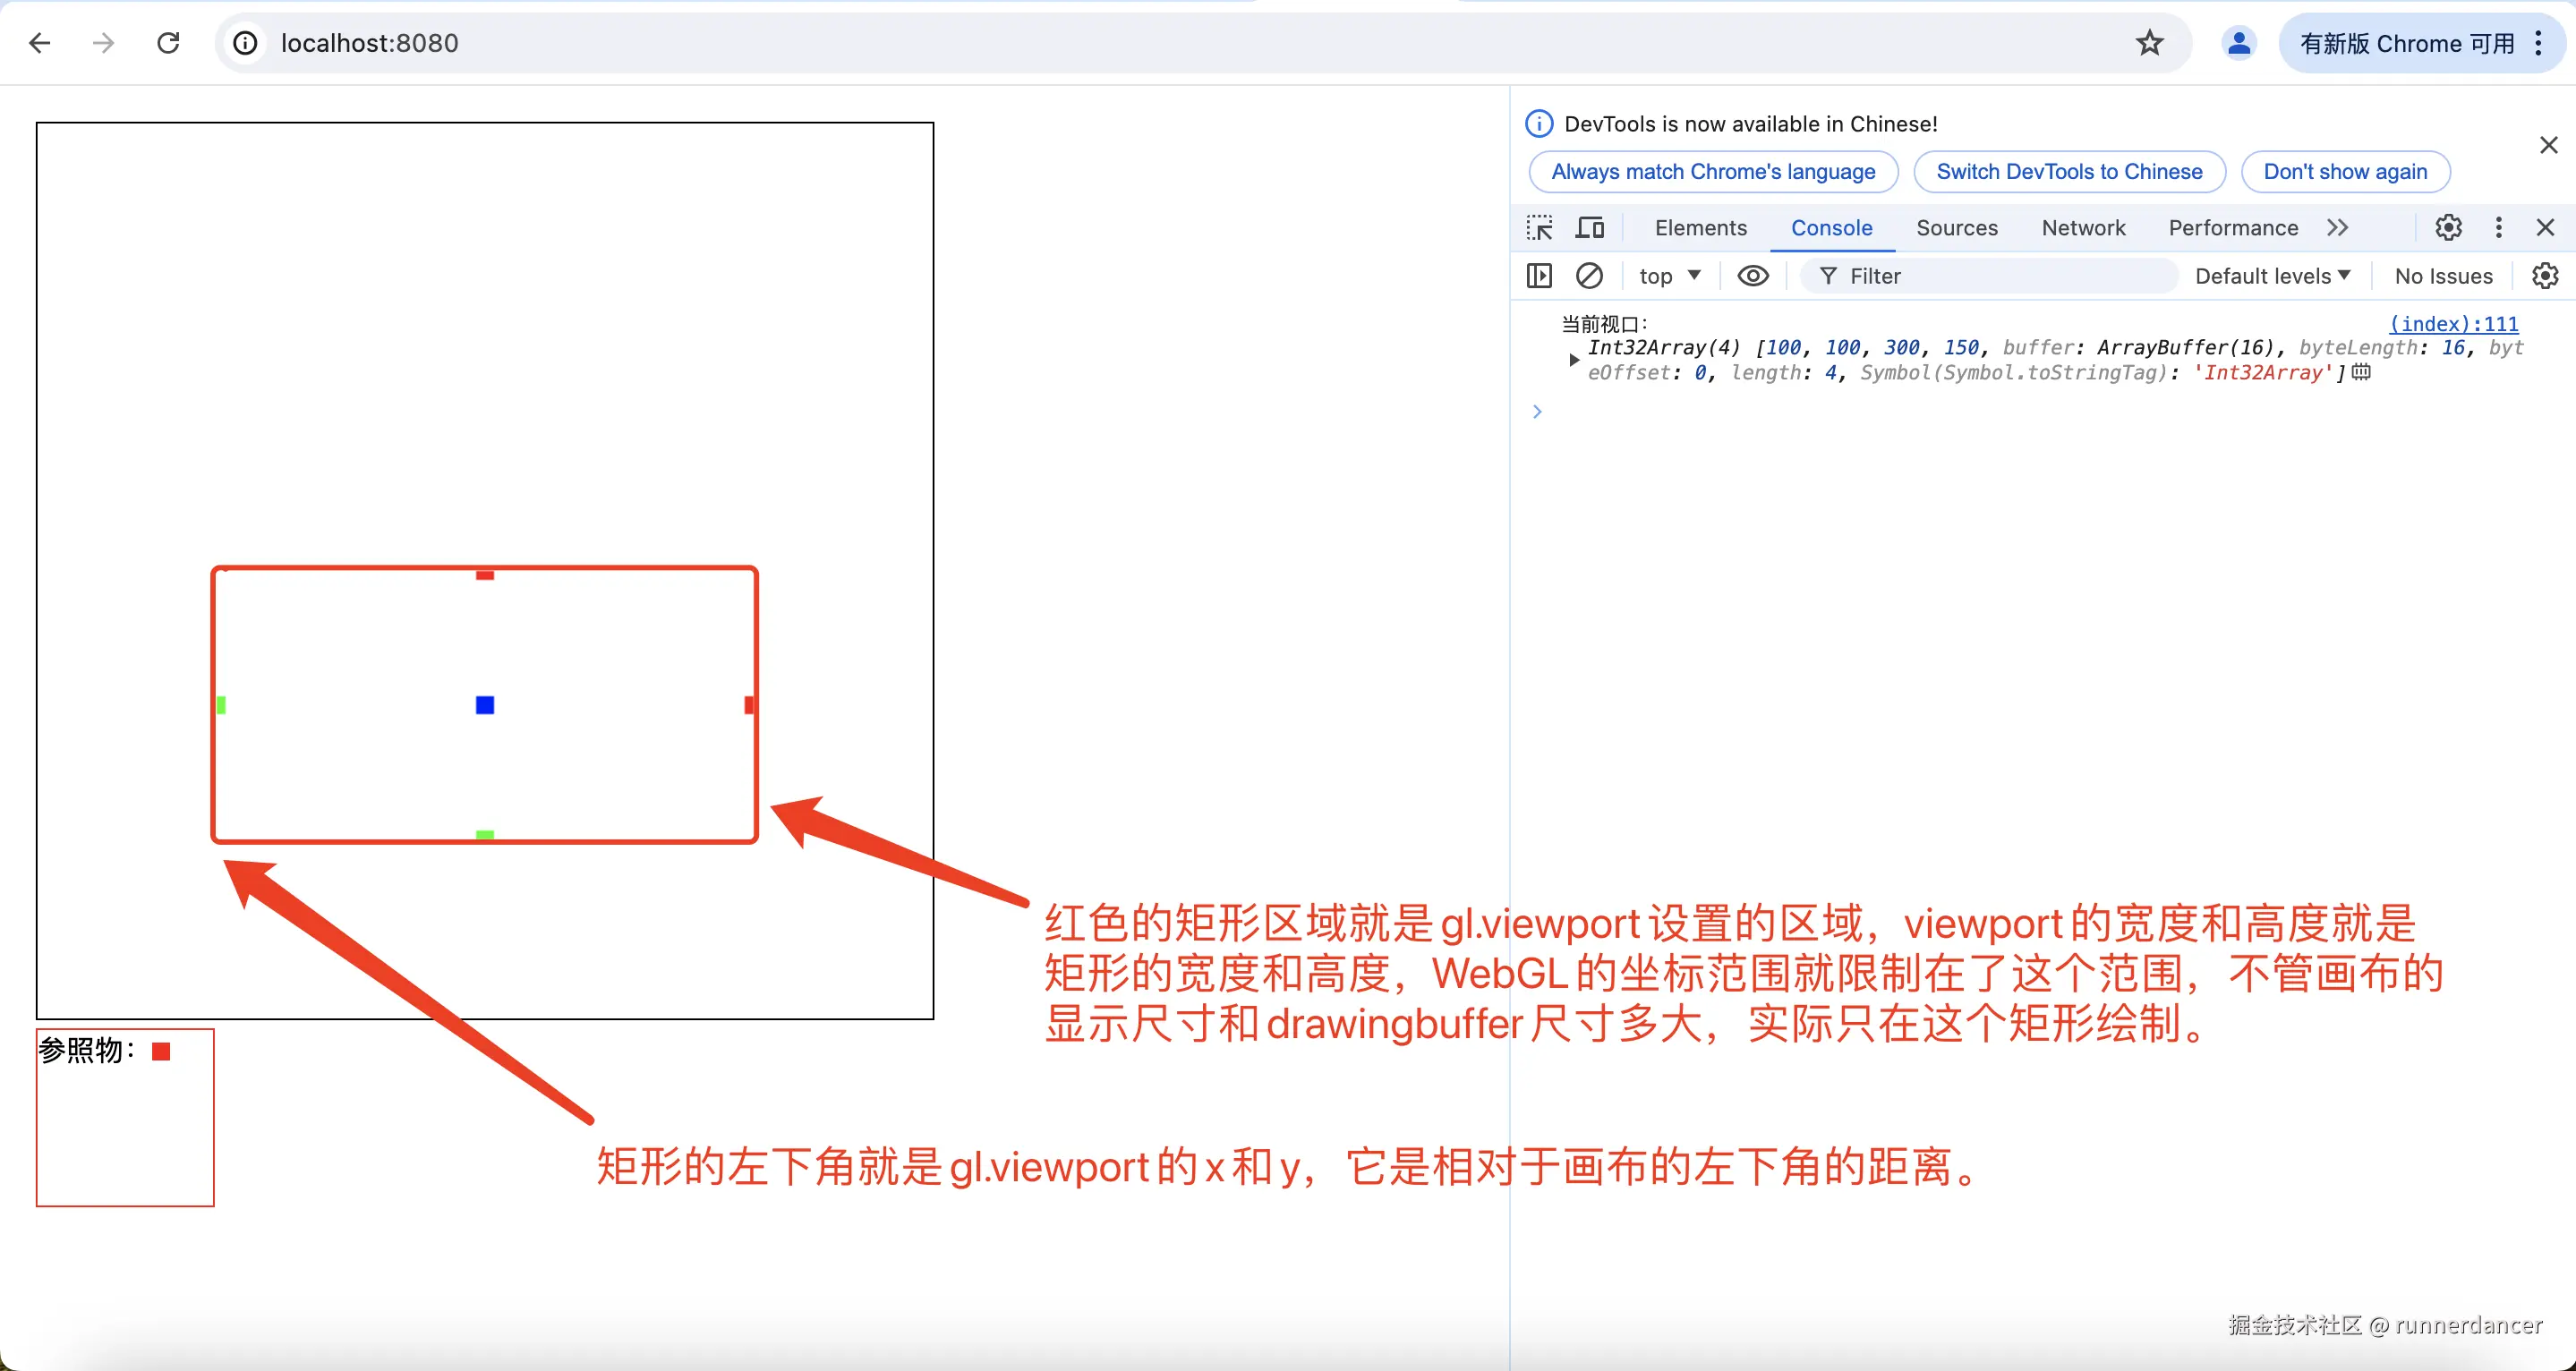Open the DevTools settings gear
The height and width of the screenshot is (1371, 2576).
pos(2448,228)
